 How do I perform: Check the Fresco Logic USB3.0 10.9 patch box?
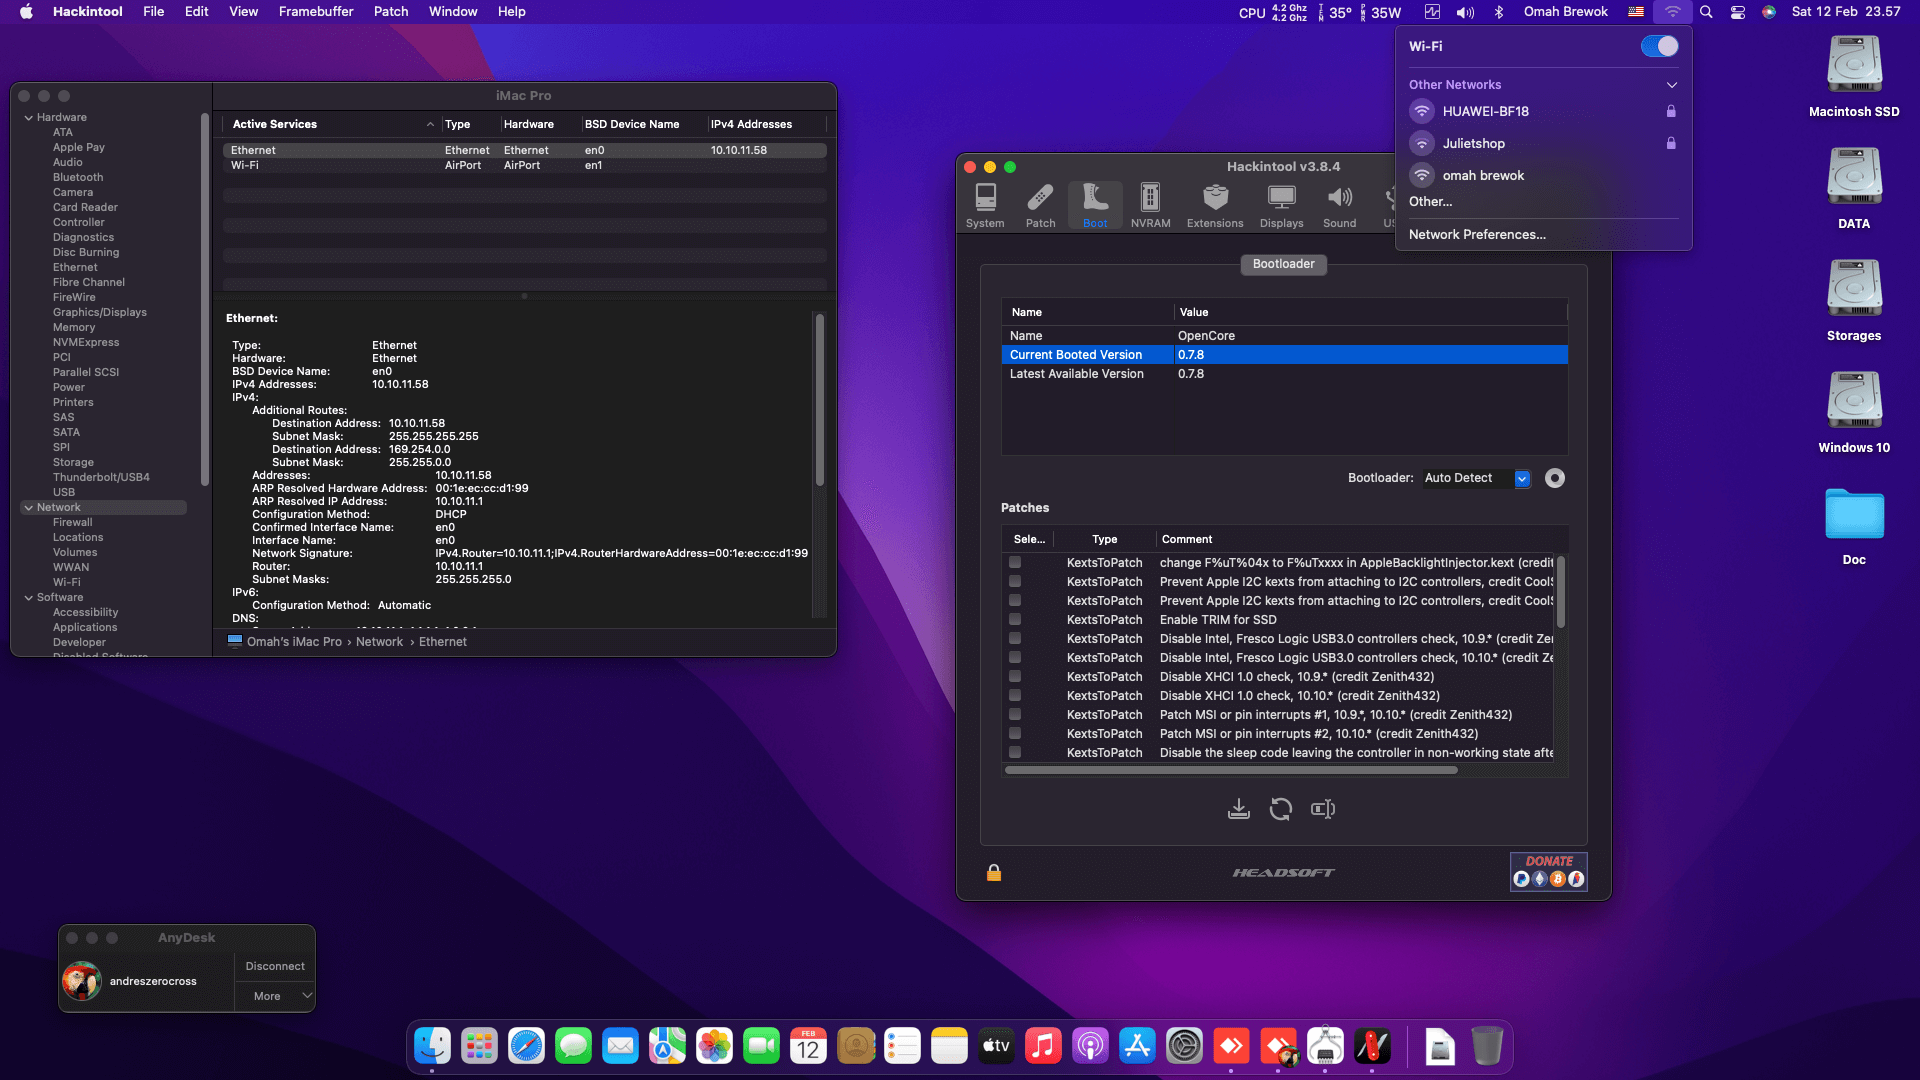[1015, 639]
